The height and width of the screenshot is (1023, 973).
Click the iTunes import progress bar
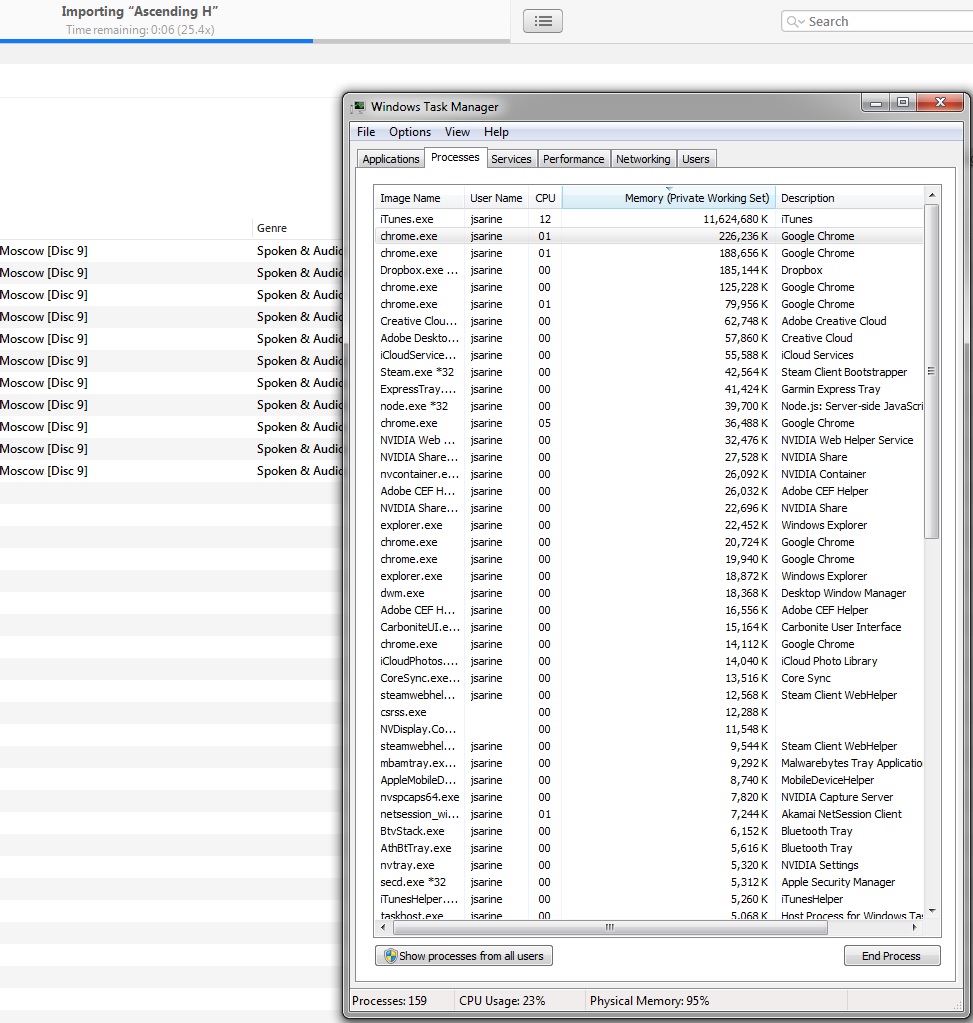(255, 41)
